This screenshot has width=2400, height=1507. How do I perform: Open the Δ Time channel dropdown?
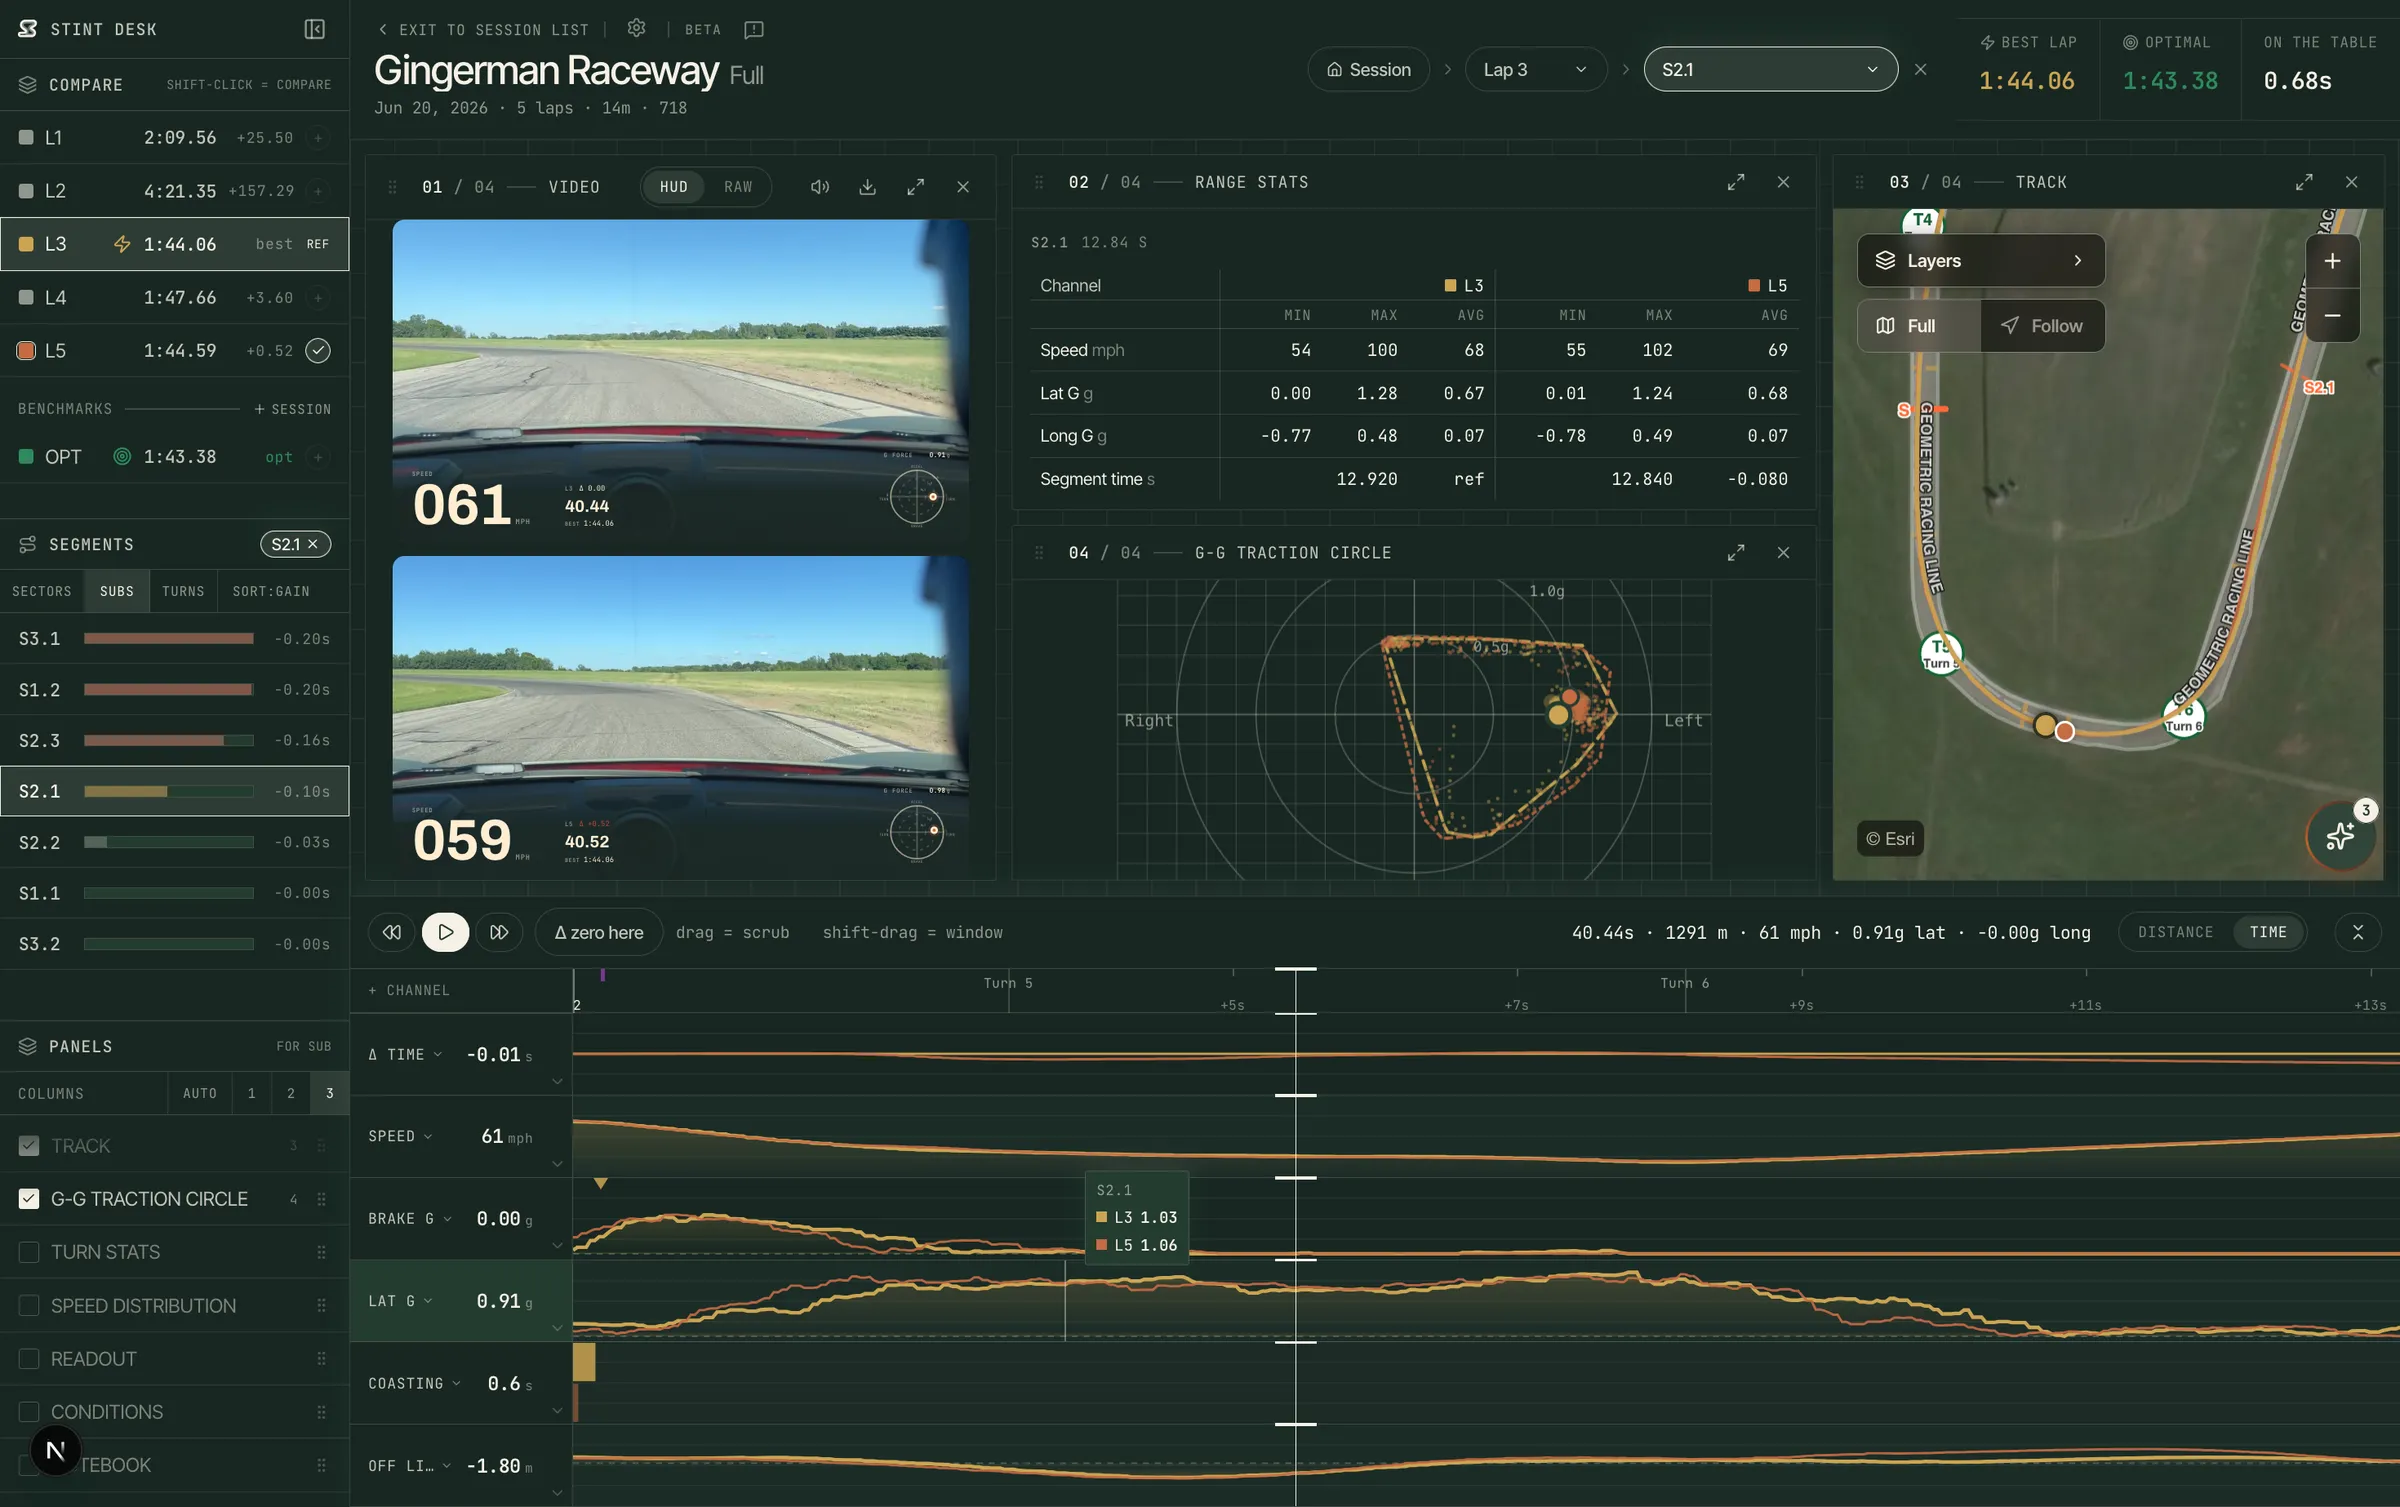click(406, 1054)
